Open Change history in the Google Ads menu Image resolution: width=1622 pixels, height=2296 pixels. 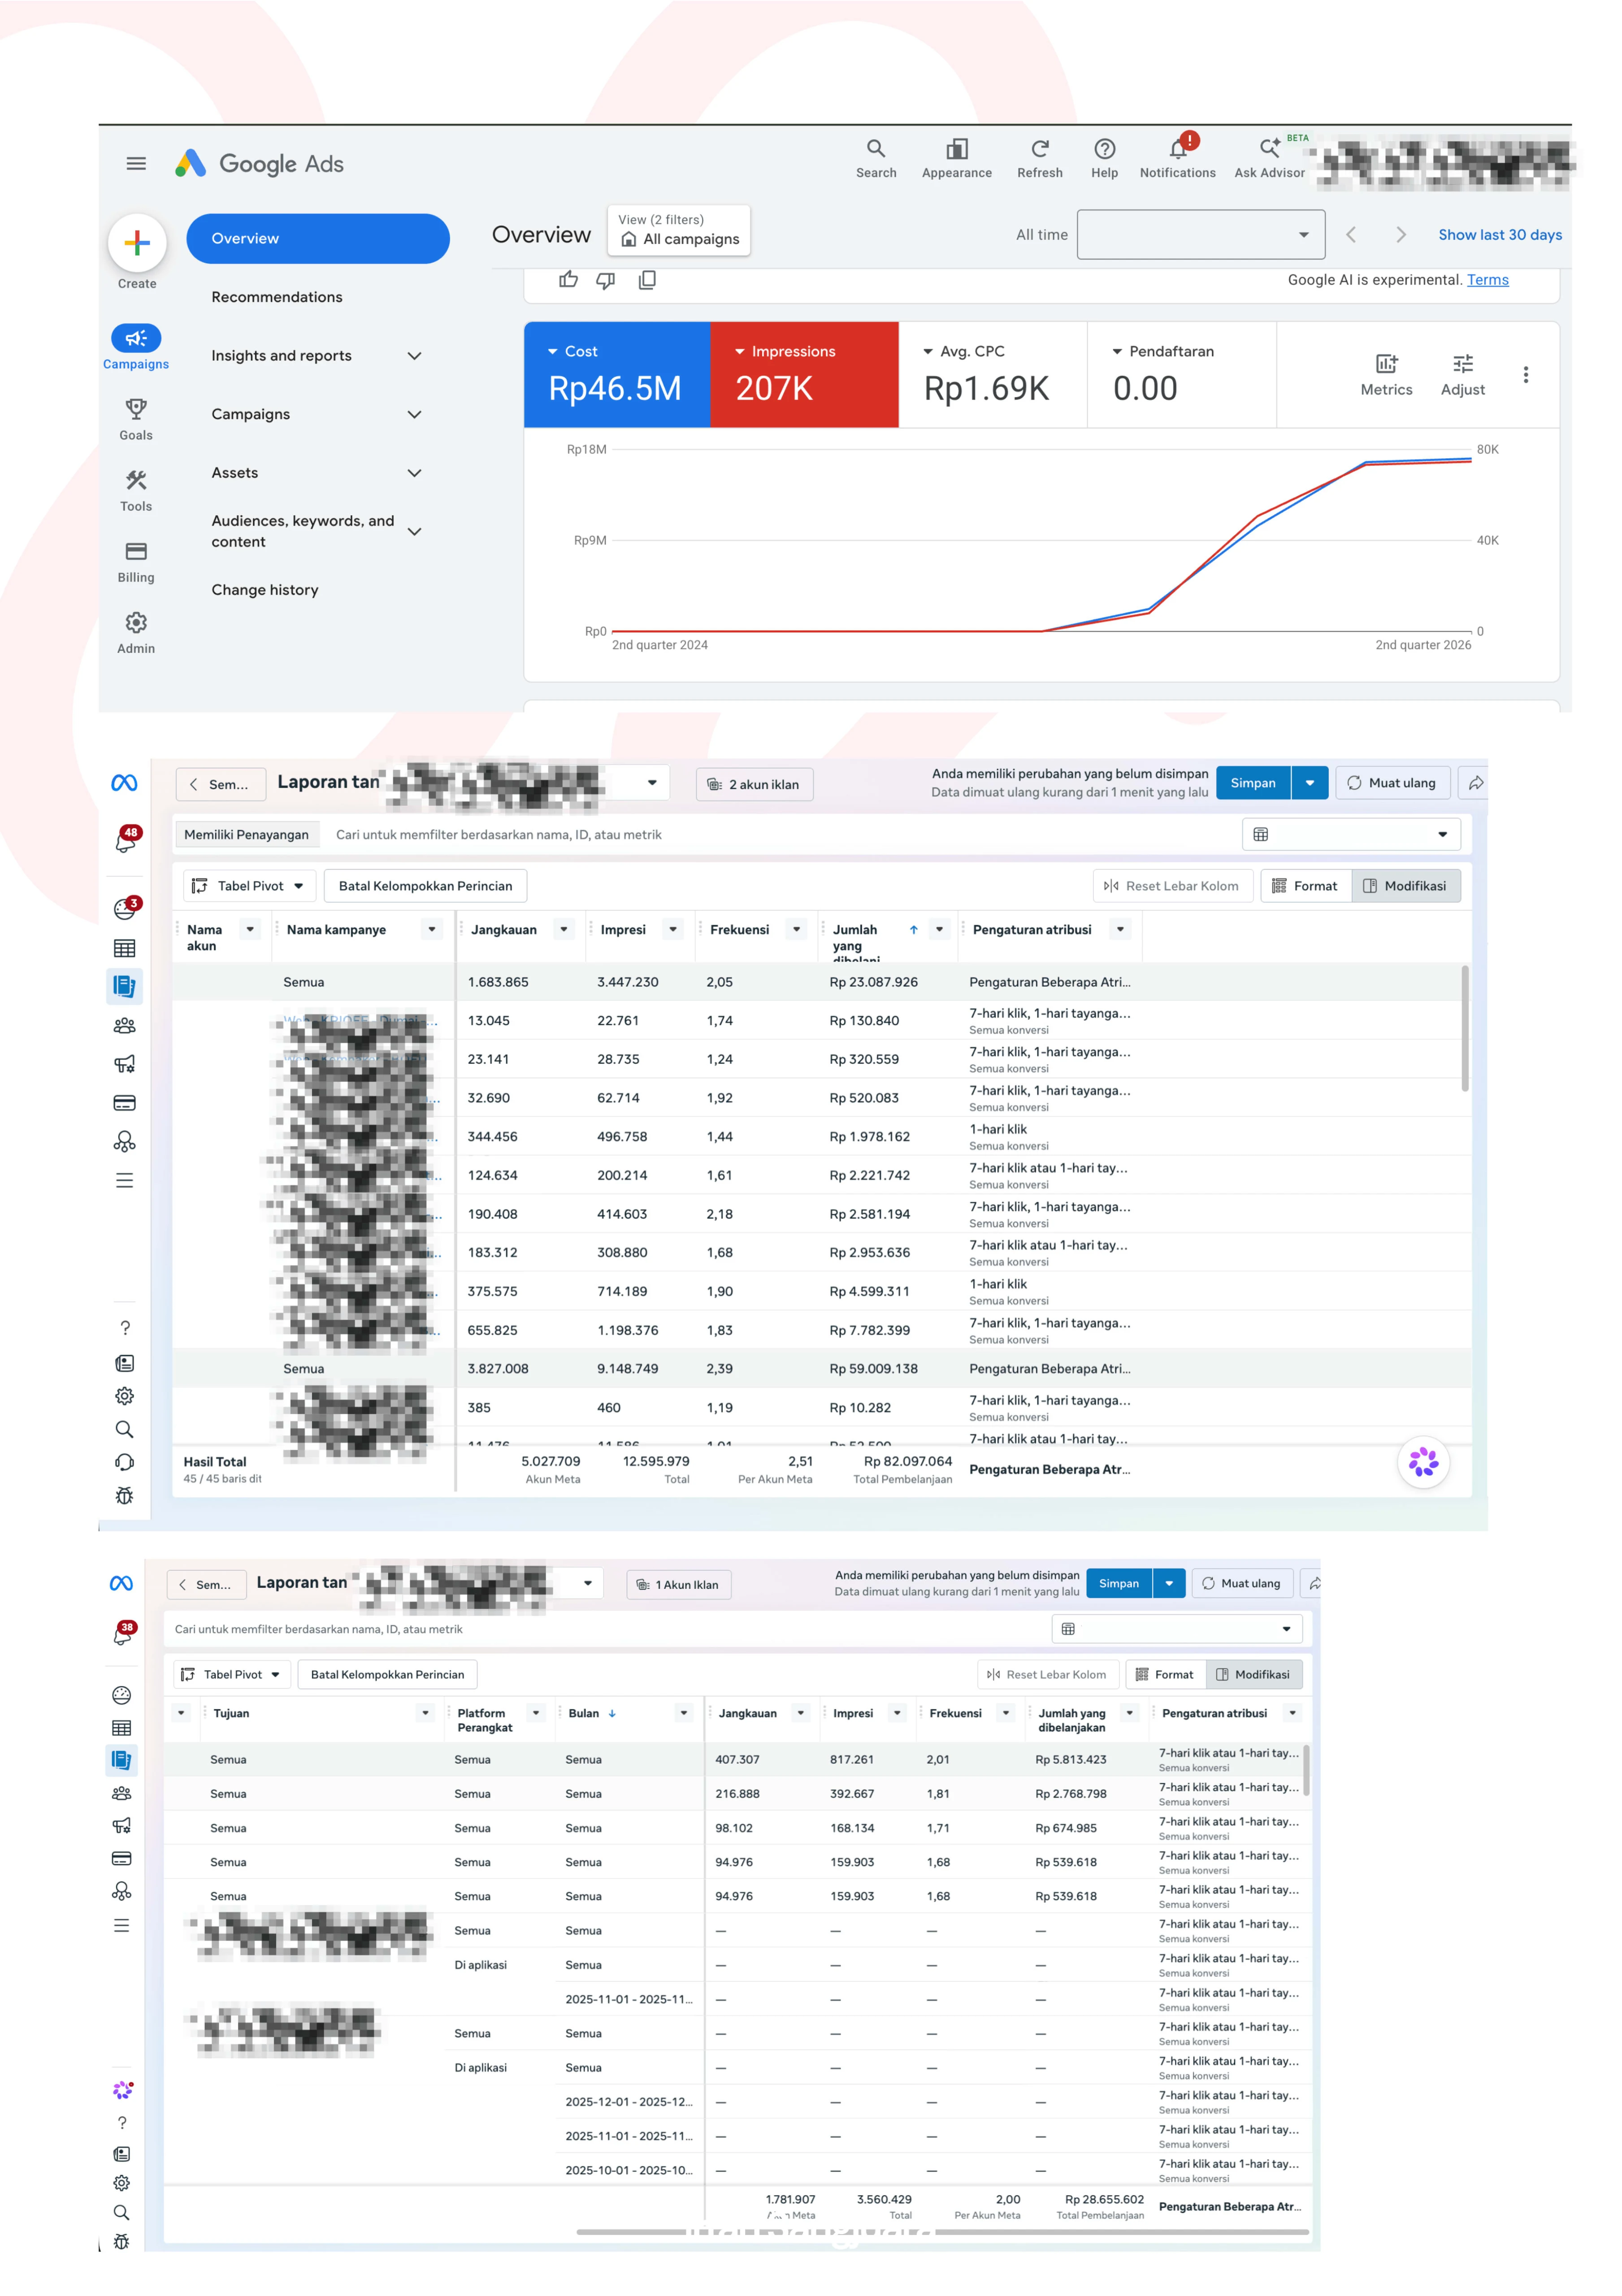[x=265, y=590]
